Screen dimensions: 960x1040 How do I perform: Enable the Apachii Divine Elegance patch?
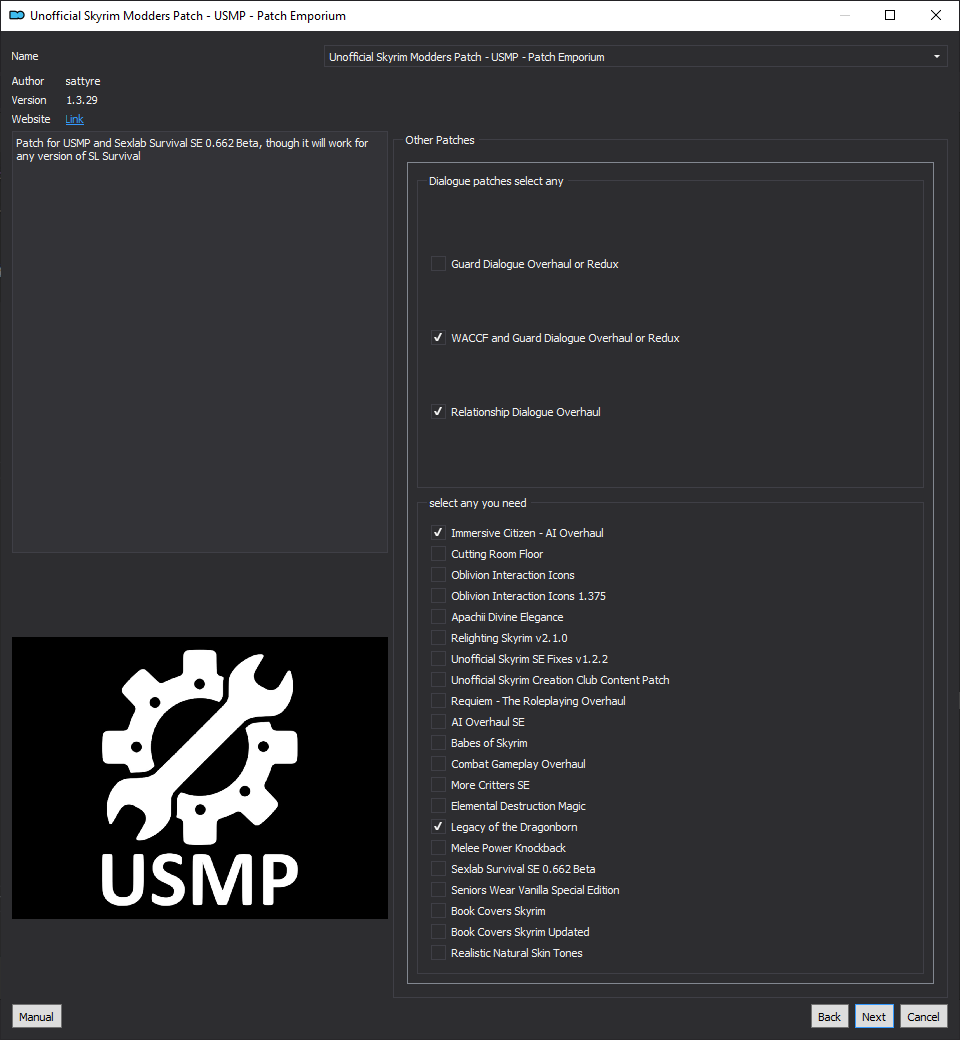pos(438,617)
